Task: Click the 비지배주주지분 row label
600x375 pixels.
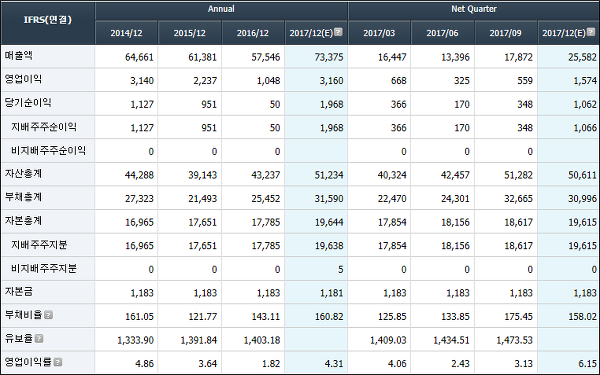Action: click(44, 268)
